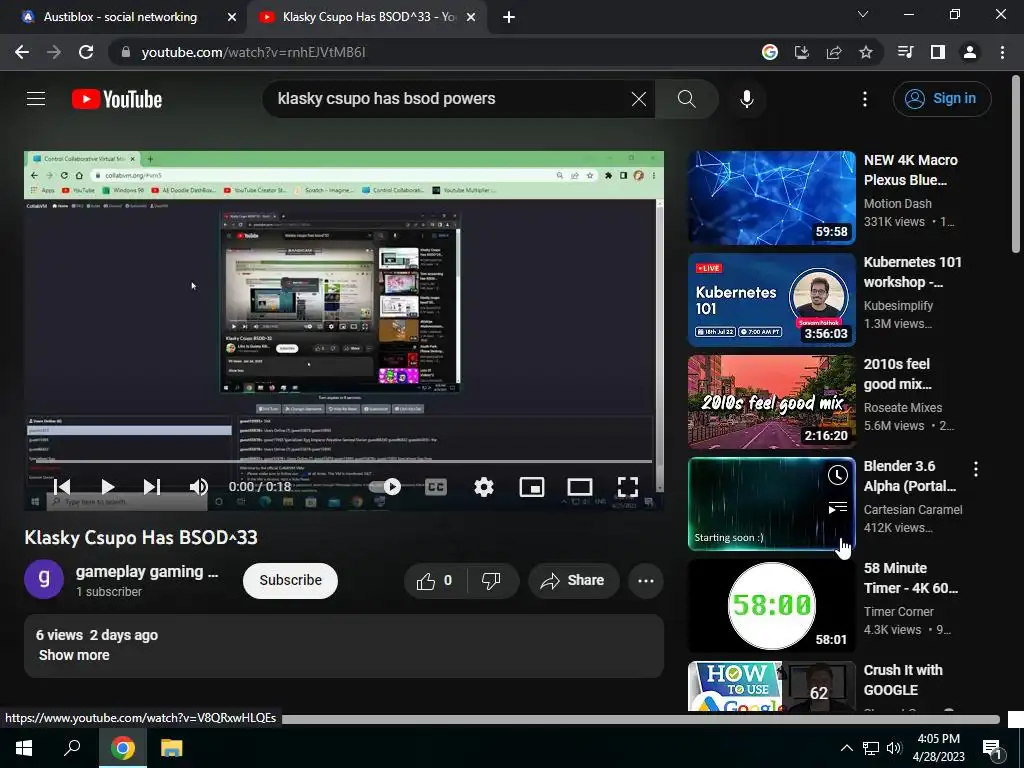1024x768 pixels.
Task: Go forward in the browser
Action: click(x=54, y=52)
